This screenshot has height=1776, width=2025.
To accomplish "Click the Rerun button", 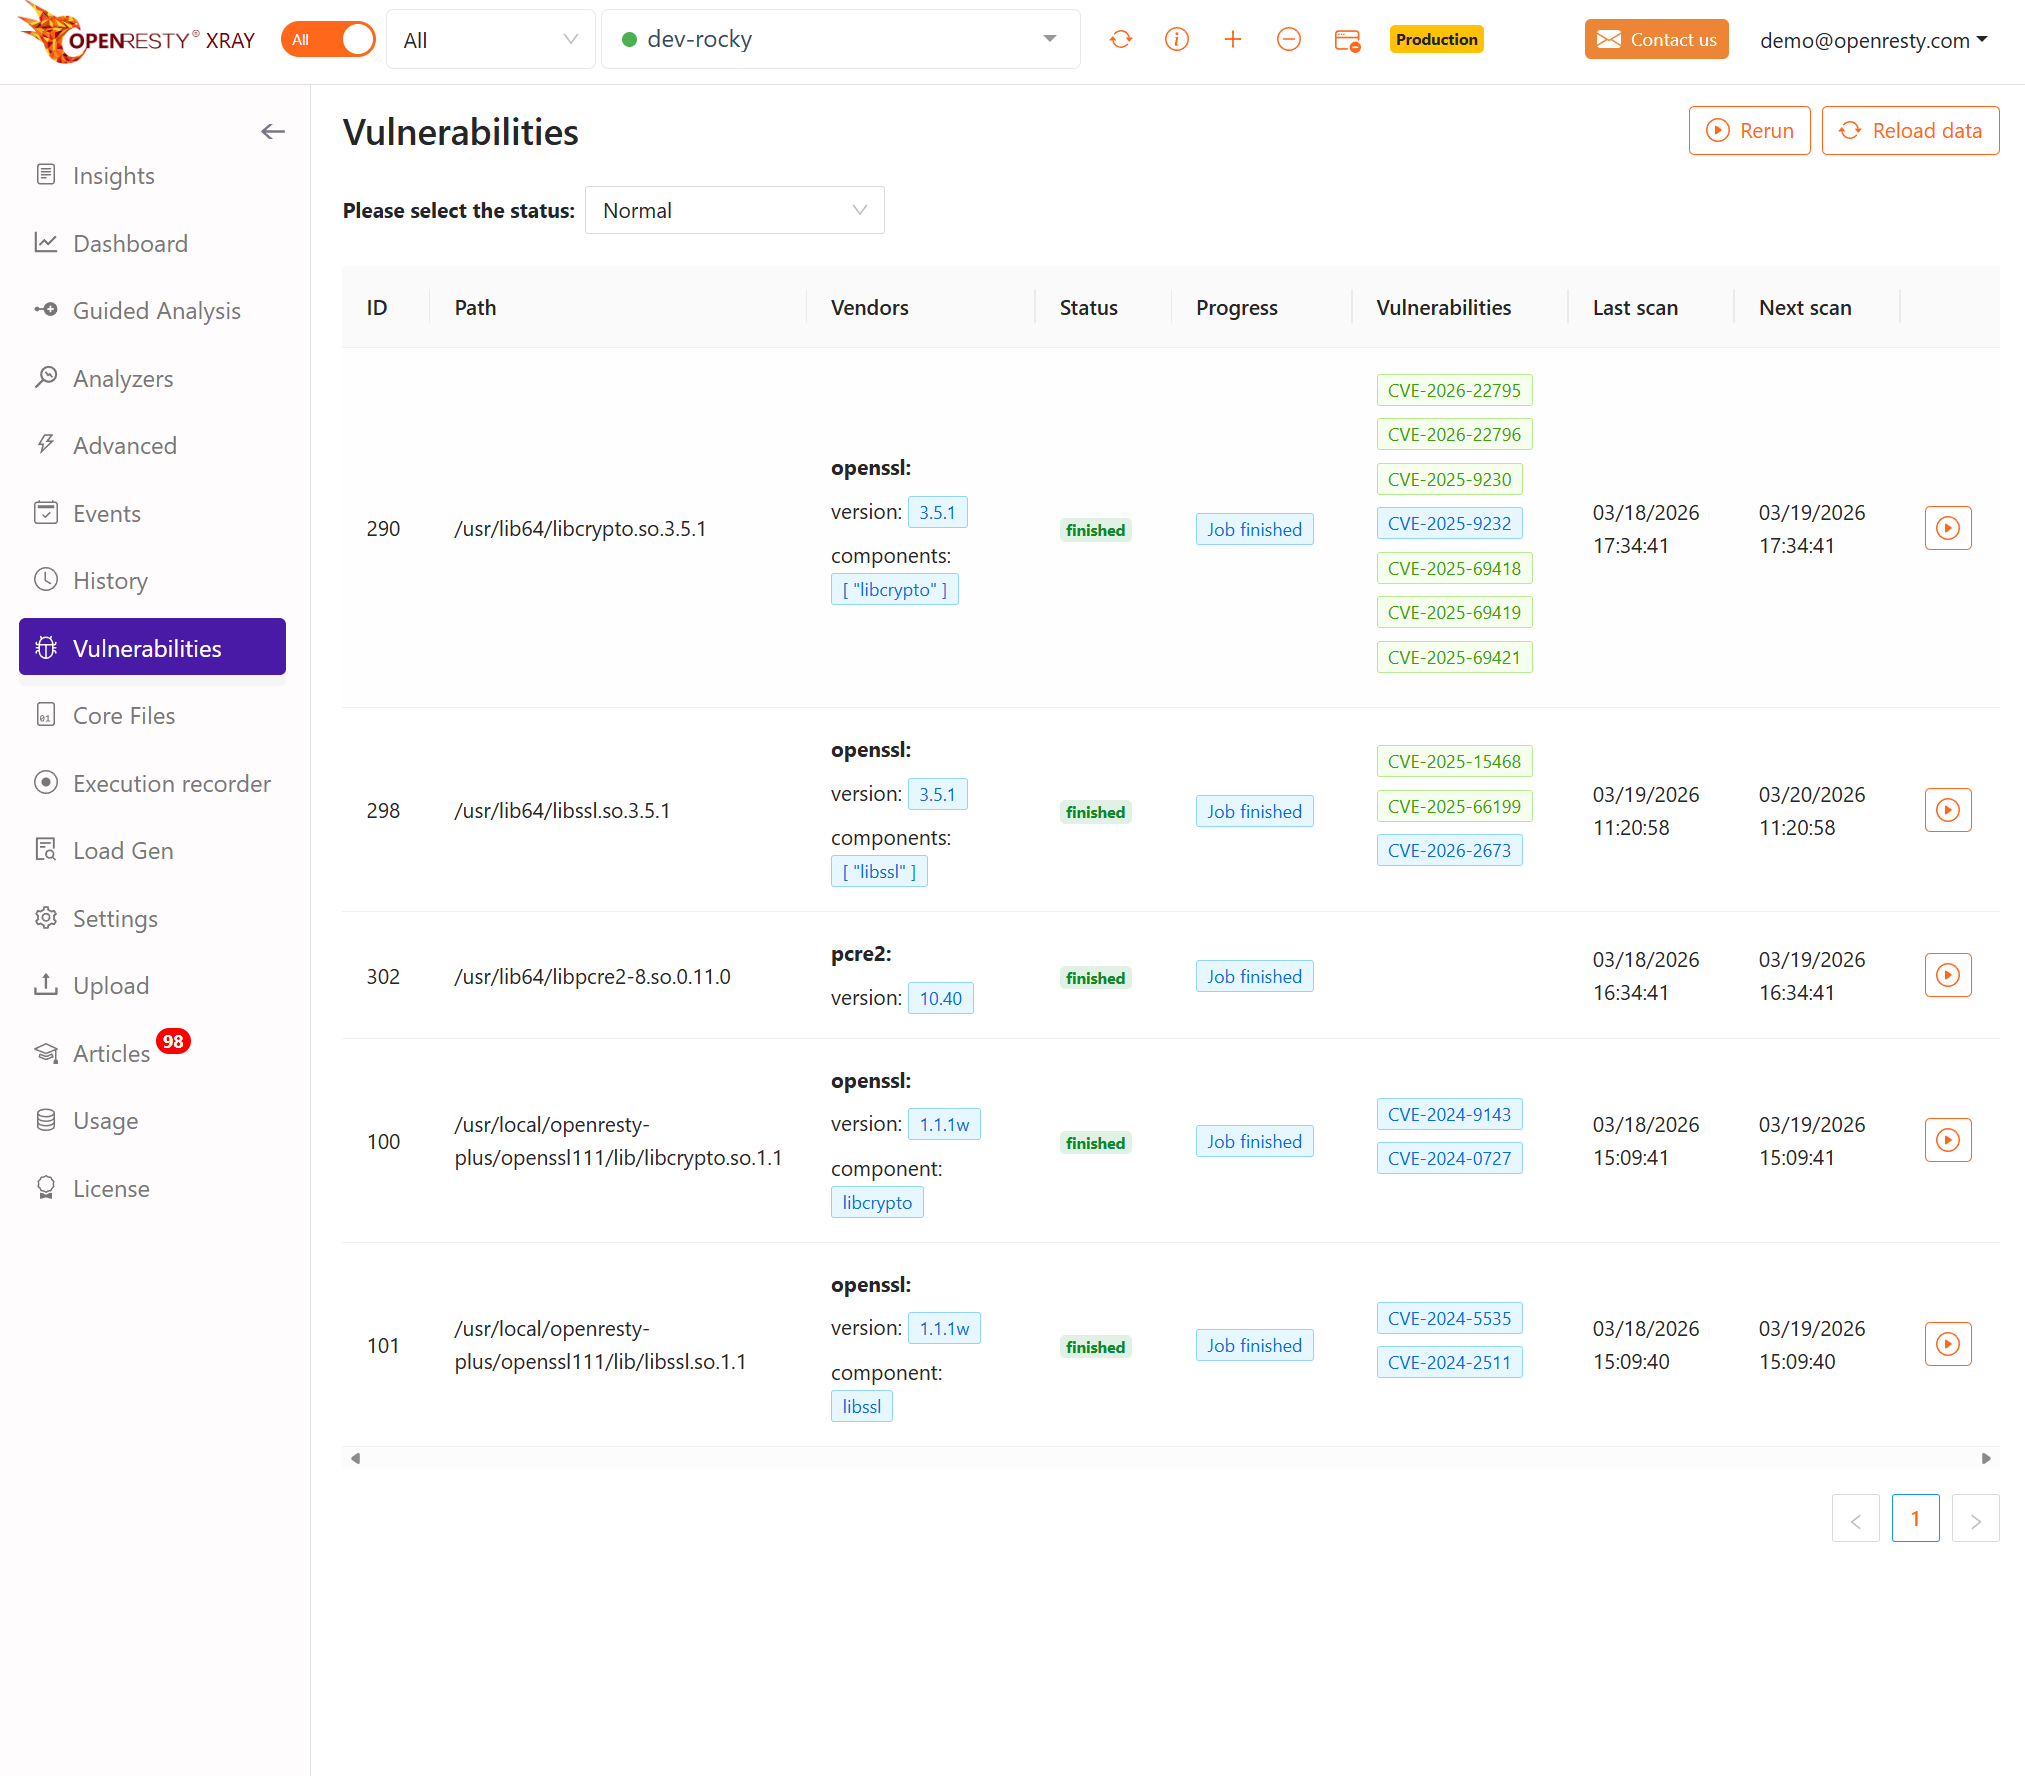I will click(x=1749, y=131).
